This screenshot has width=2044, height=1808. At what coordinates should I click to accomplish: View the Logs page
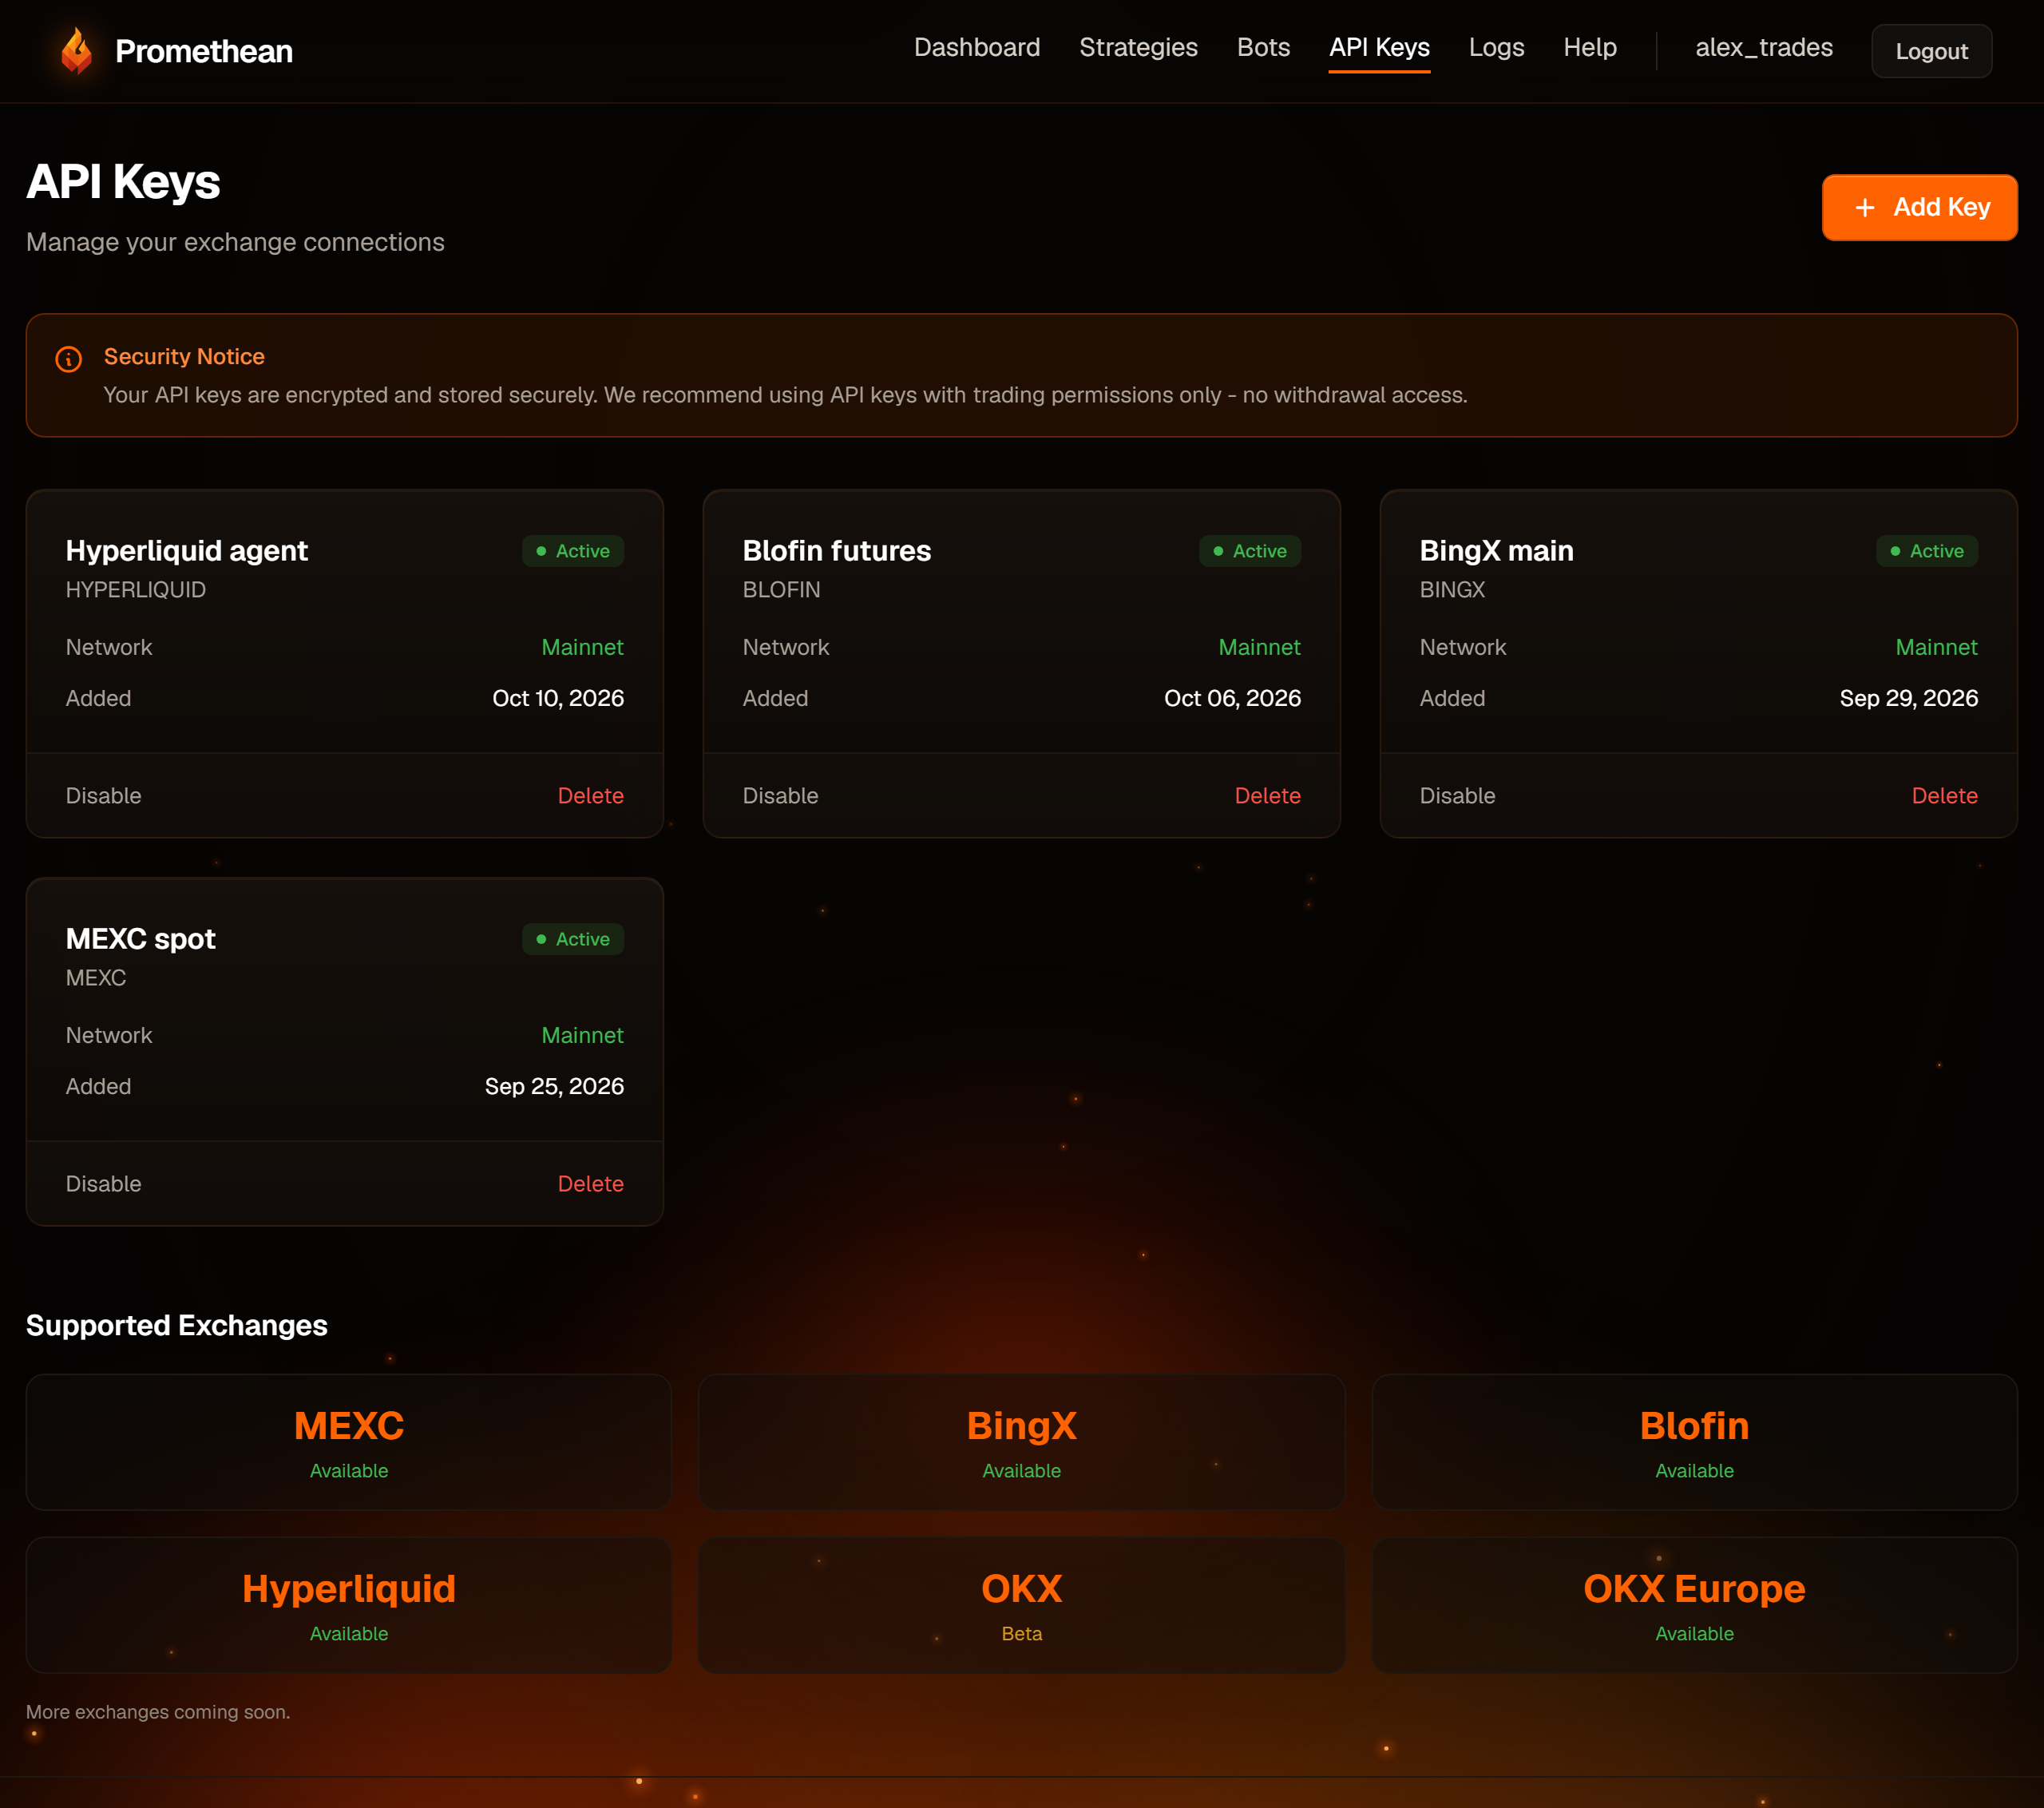click(1496, 48)
